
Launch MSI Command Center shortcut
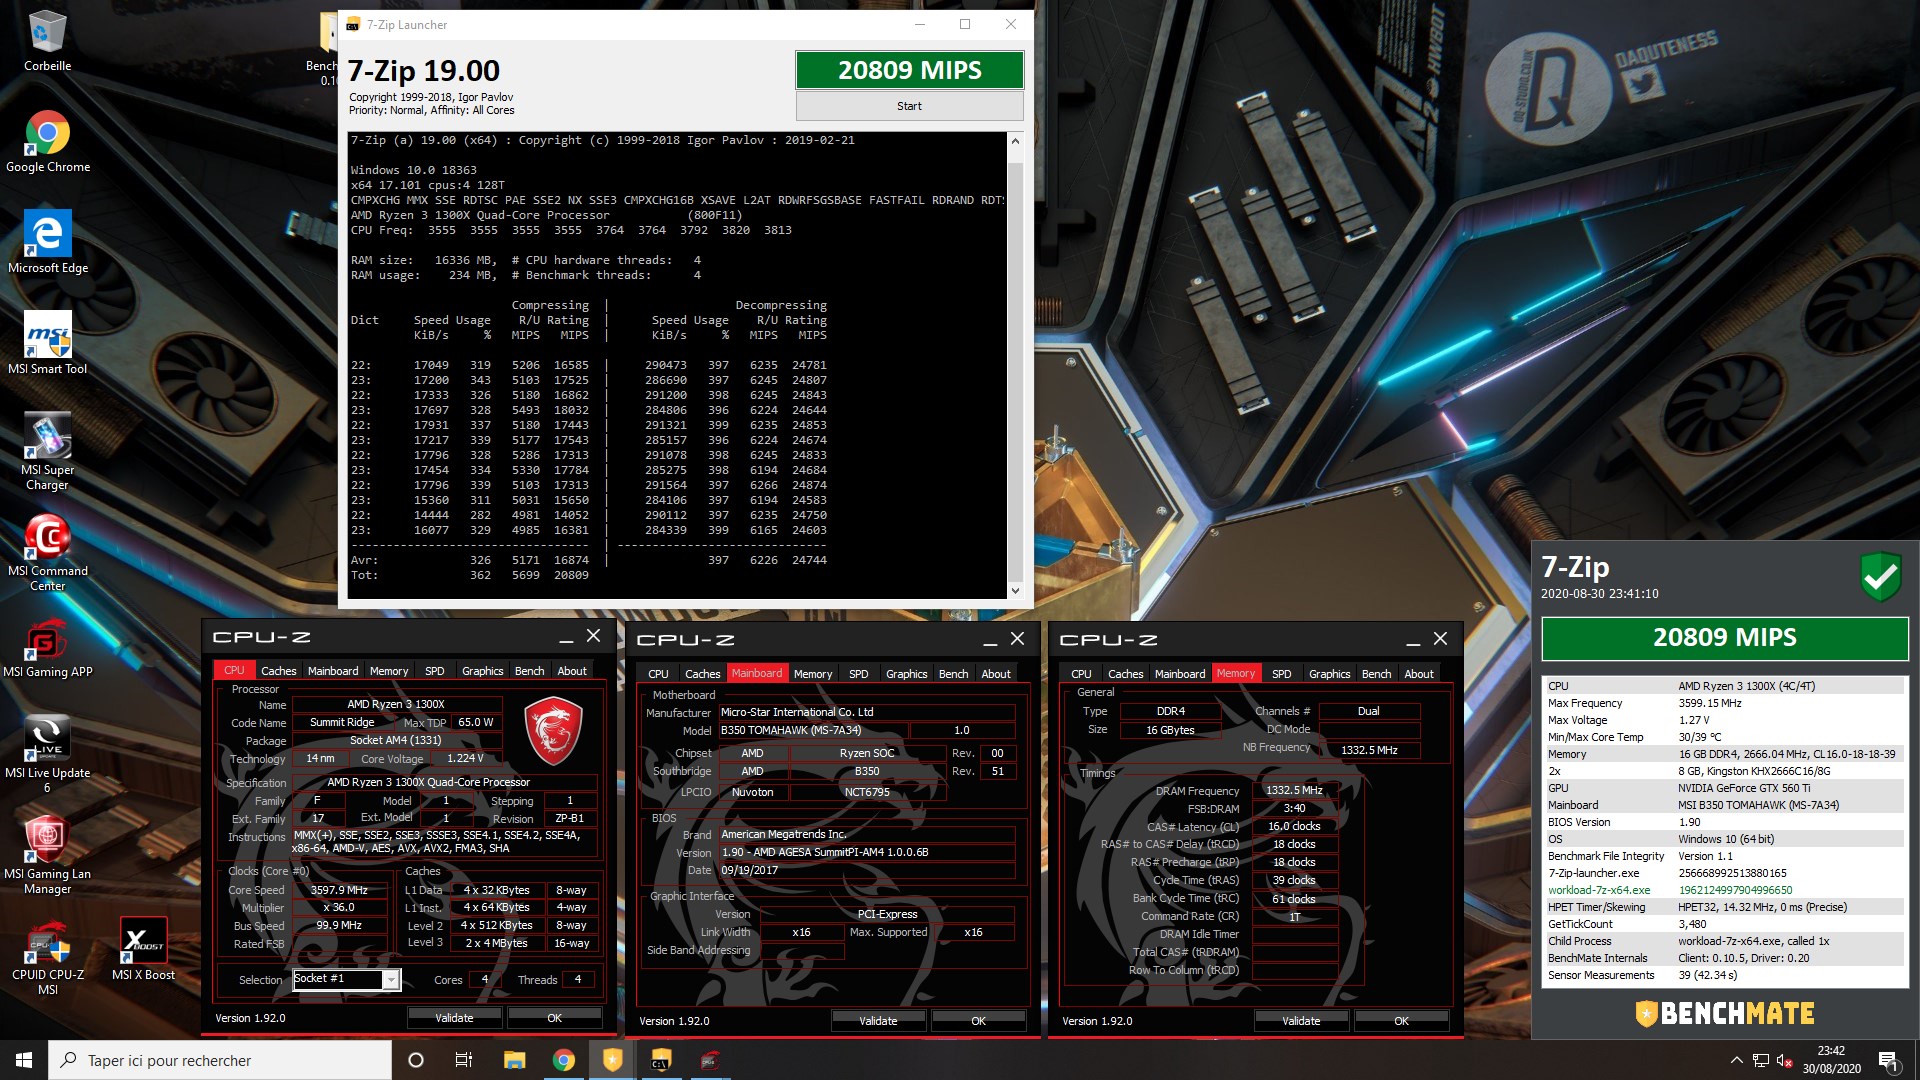pyautogui.click(x=47, y=553)
